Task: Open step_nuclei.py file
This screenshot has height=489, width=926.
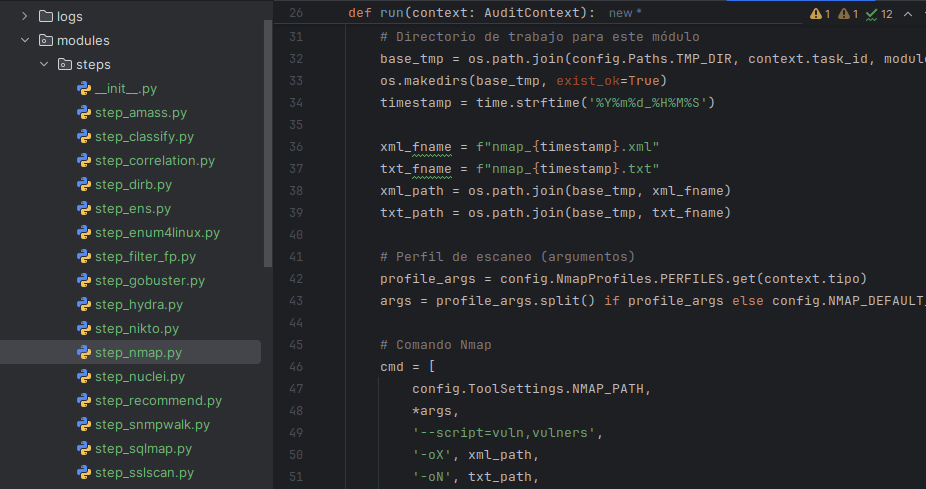Action: (x=140, y=376)
